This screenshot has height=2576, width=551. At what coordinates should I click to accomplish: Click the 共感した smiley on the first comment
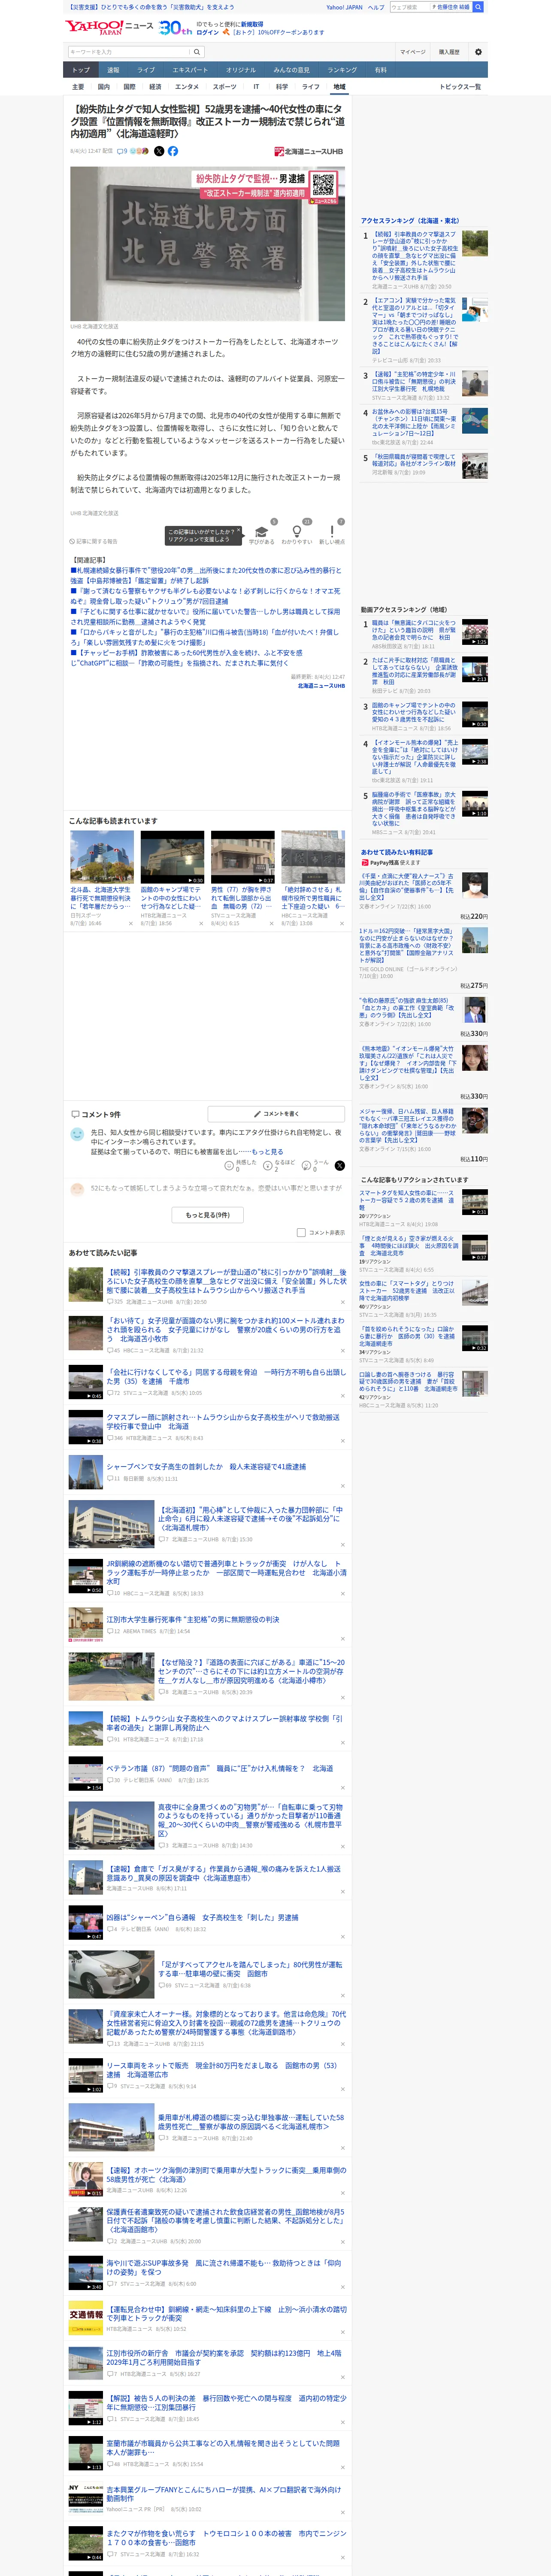(x=241, y=1165)
